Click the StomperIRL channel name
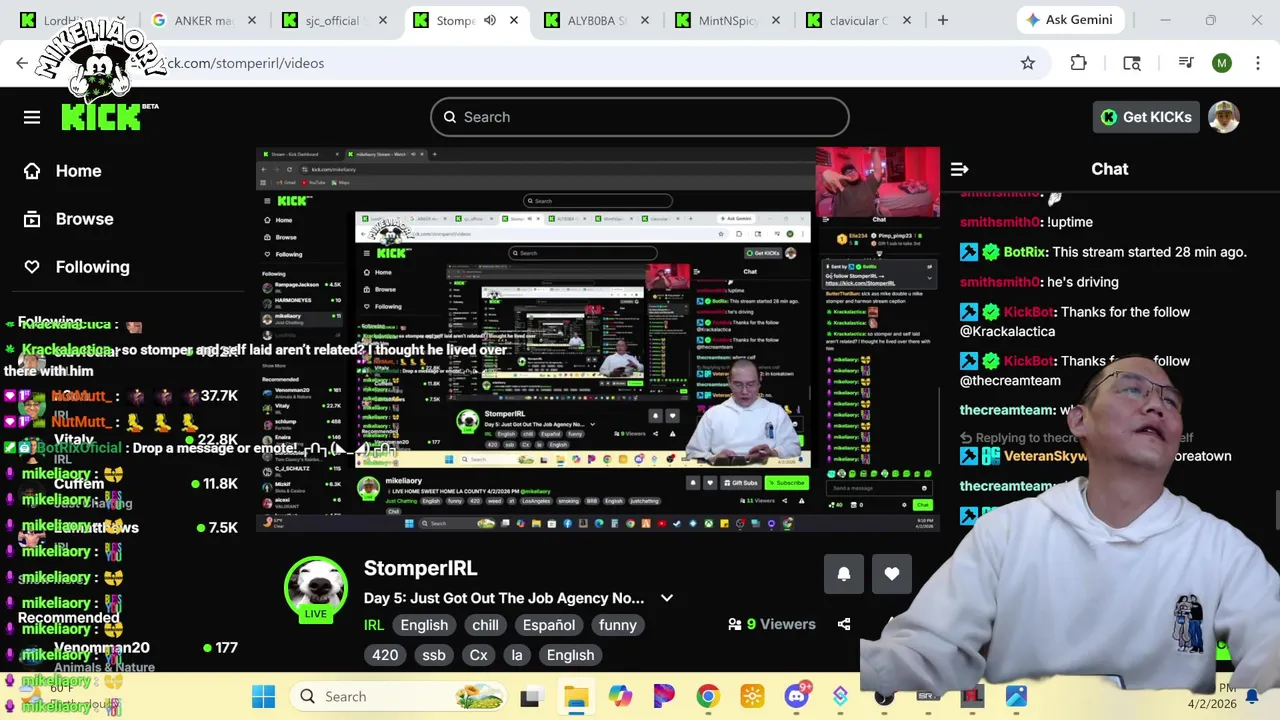This screenshot has height=720, width=1280. pyautogui.click(x=420, y=568)
